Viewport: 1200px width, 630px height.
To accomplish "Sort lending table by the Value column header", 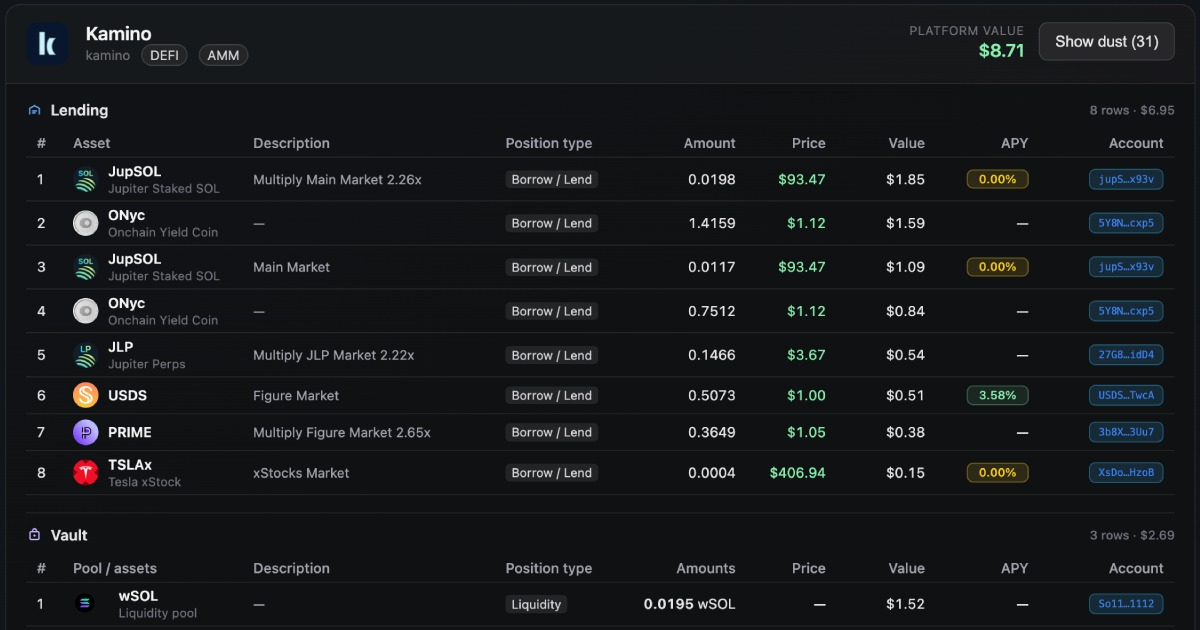I will (x=906, y=143).
